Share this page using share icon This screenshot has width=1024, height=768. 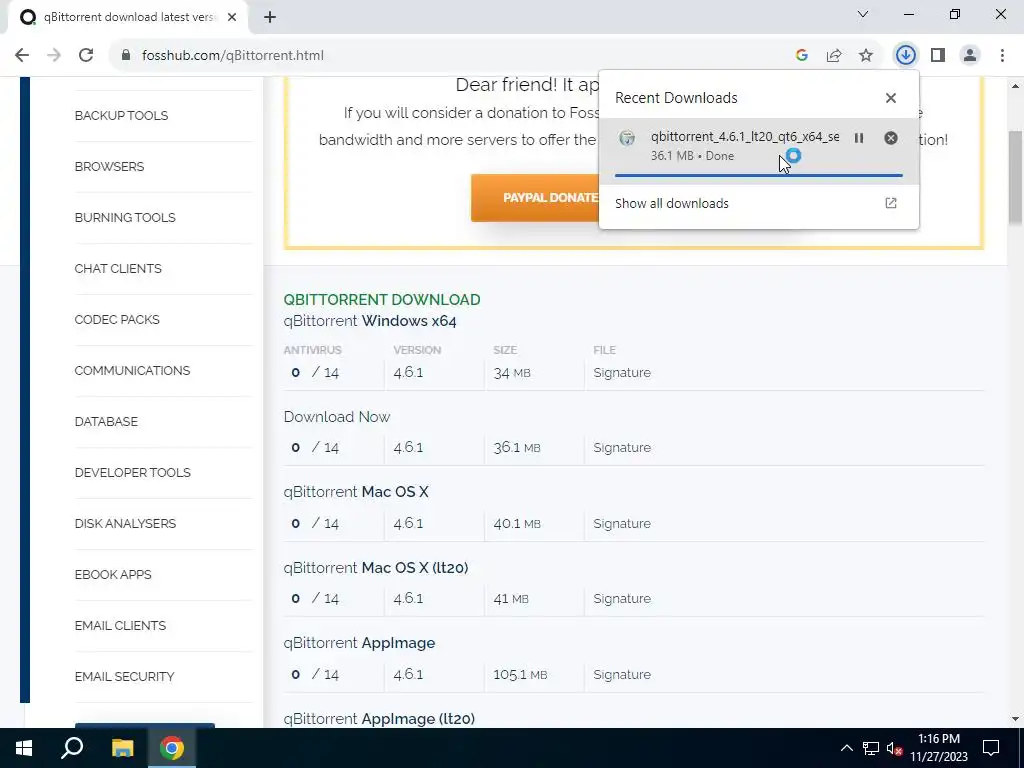click(x=834, y=56)
